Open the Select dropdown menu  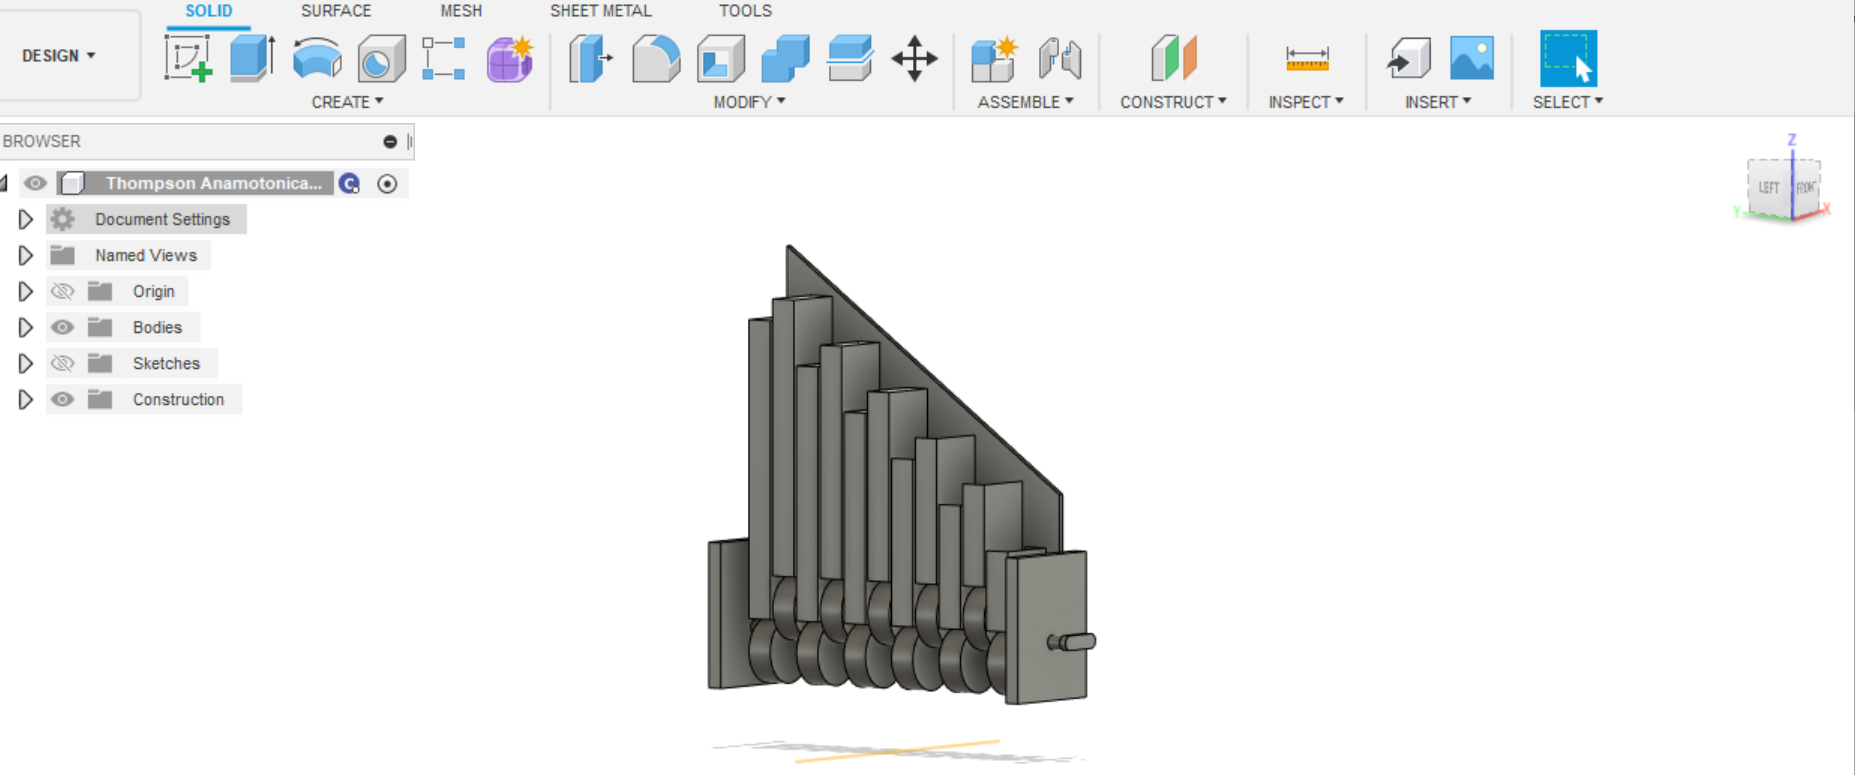[x=1568, y=102]
